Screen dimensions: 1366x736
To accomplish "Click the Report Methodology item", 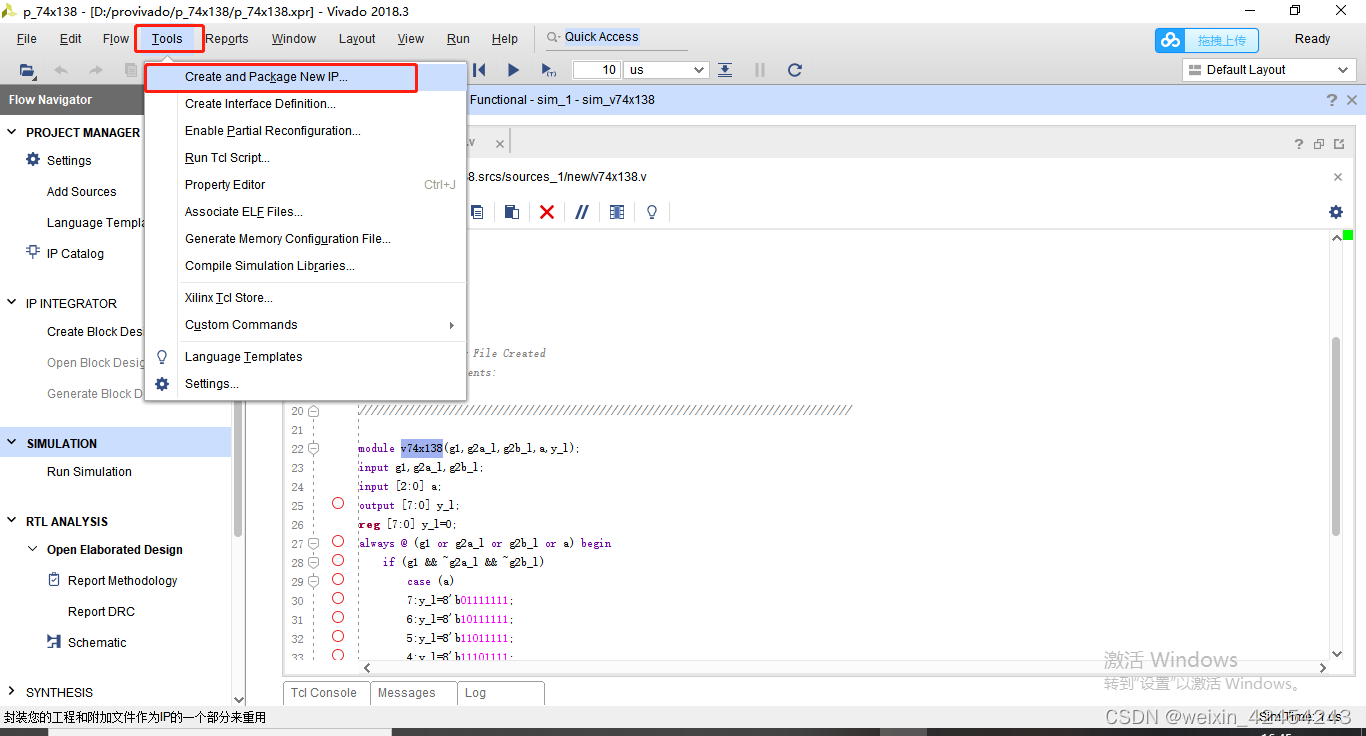I will [x=122, y=581].
